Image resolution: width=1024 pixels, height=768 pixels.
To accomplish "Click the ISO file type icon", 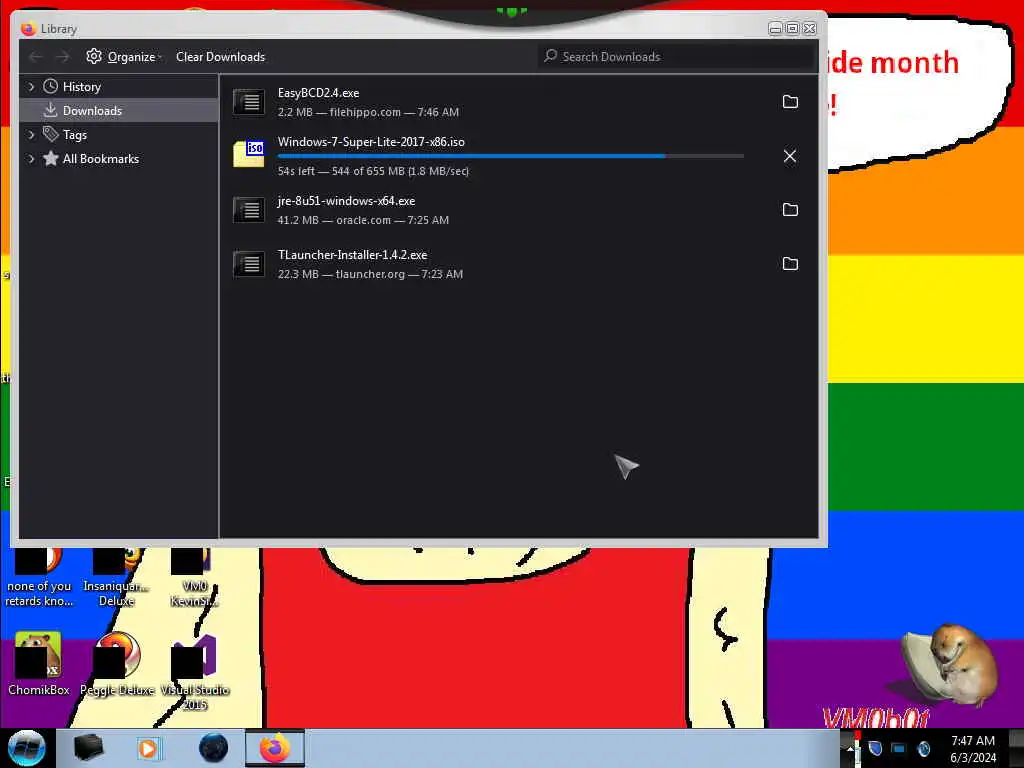I will pos(249,154).
